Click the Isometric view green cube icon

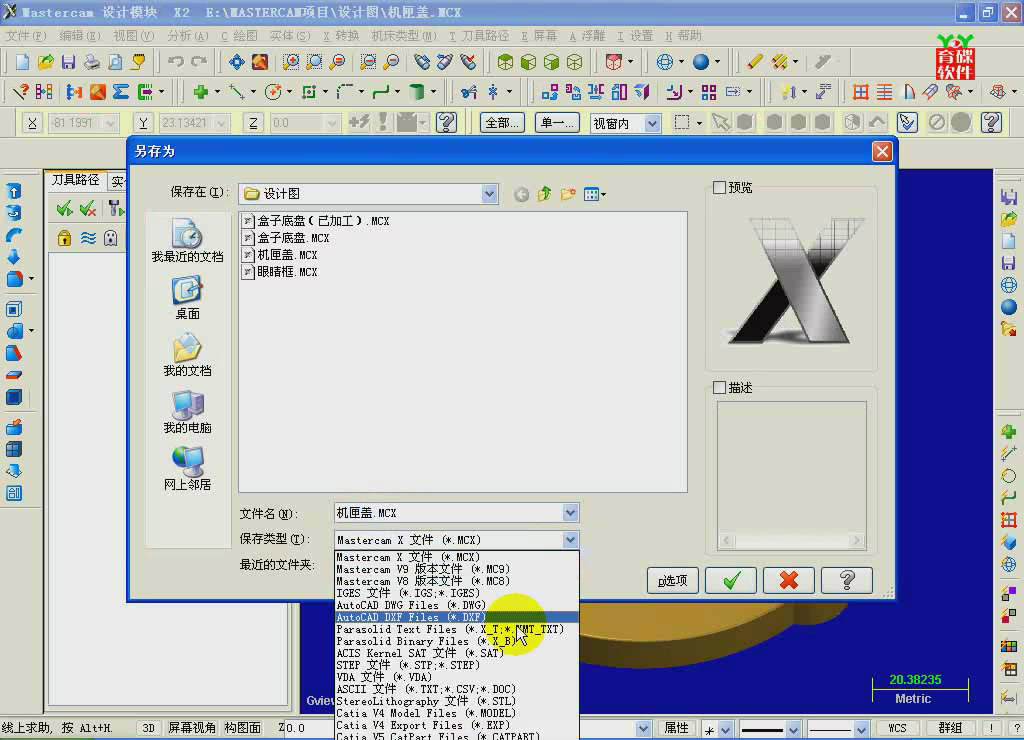(x=505, y=62)
